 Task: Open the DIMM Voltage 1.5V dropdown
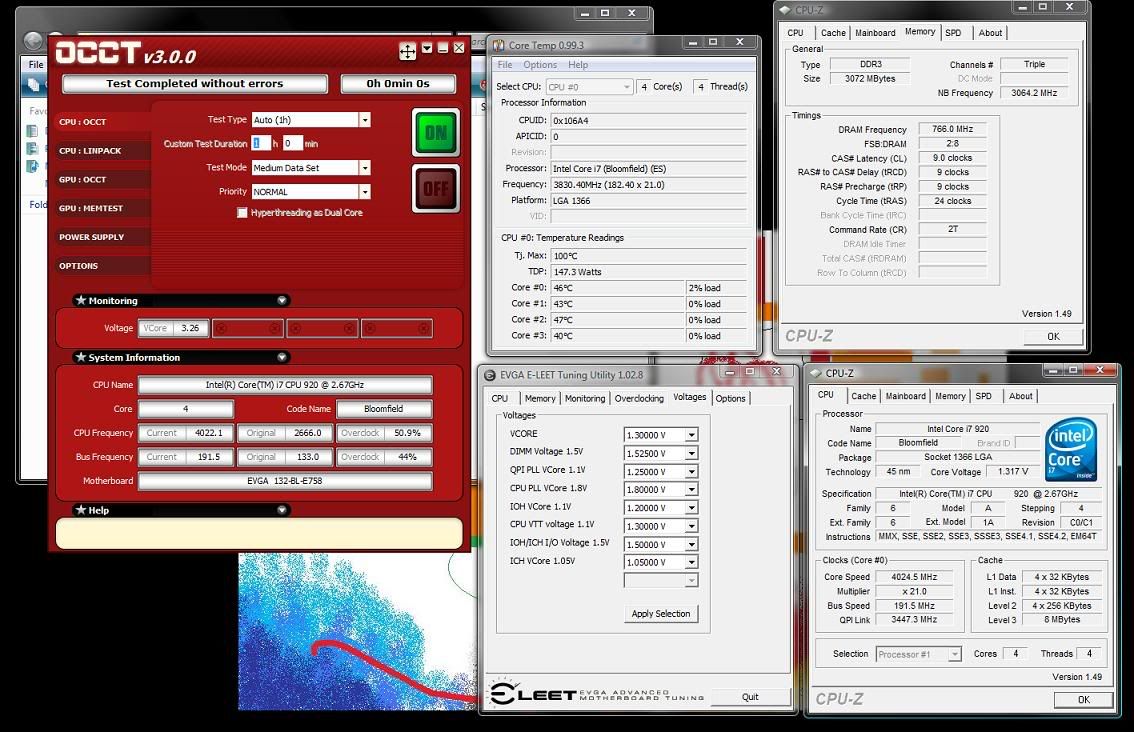tap(691, 454)
